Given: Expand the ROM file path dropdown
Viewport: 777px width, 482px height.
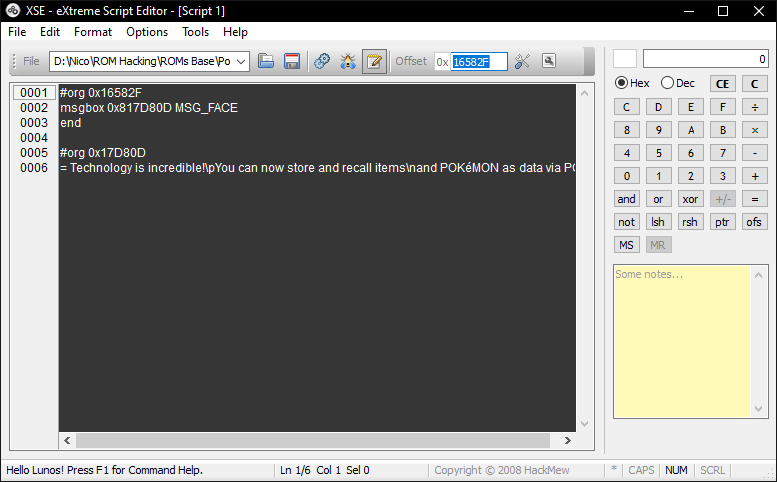Looking at the screenshot, I should pos(241,61).
